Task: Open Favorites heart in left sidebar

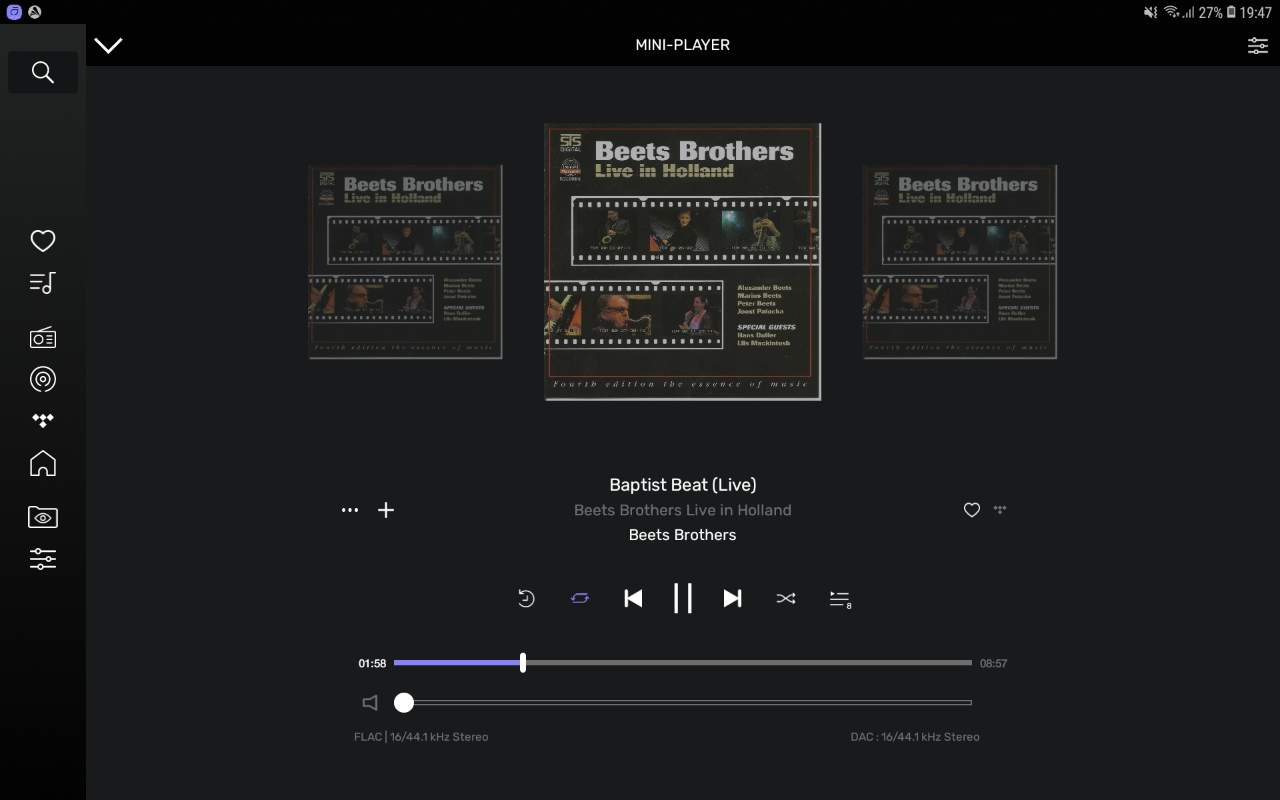Action: [x=42, y=241]
